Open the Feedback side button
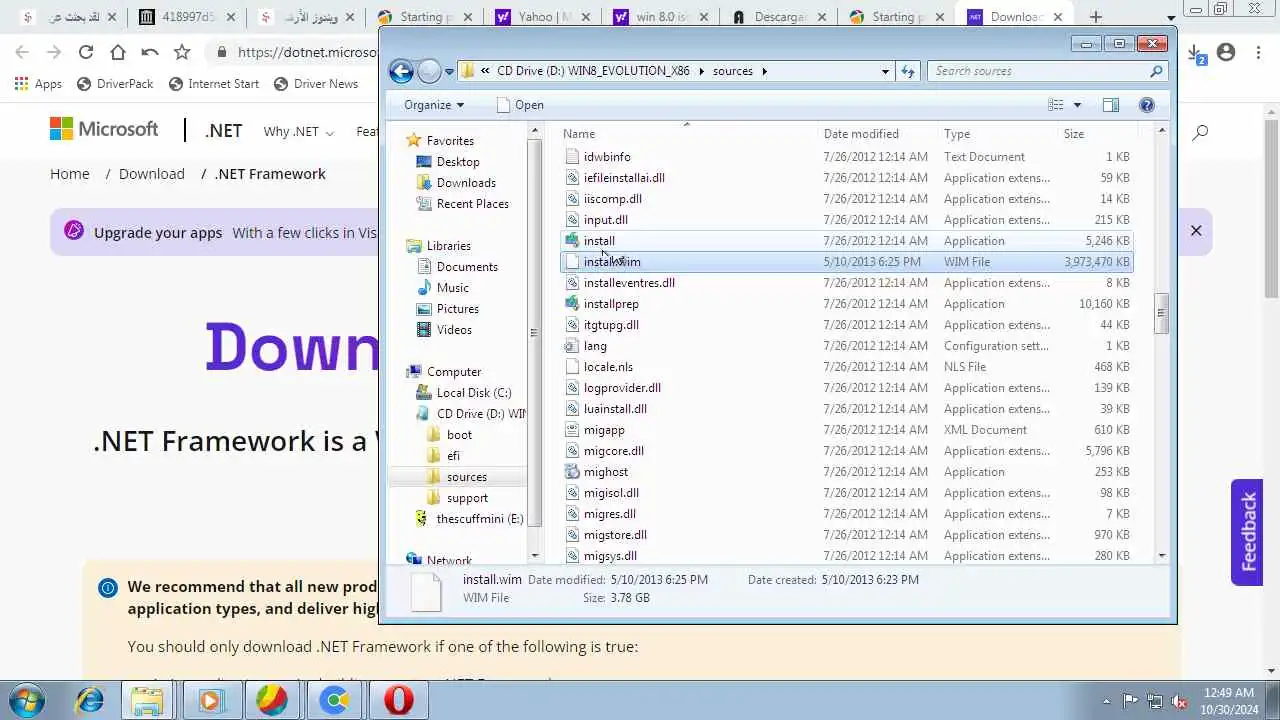The image size is (1280, 720). pyautogui.click(x=1247, y=532)
